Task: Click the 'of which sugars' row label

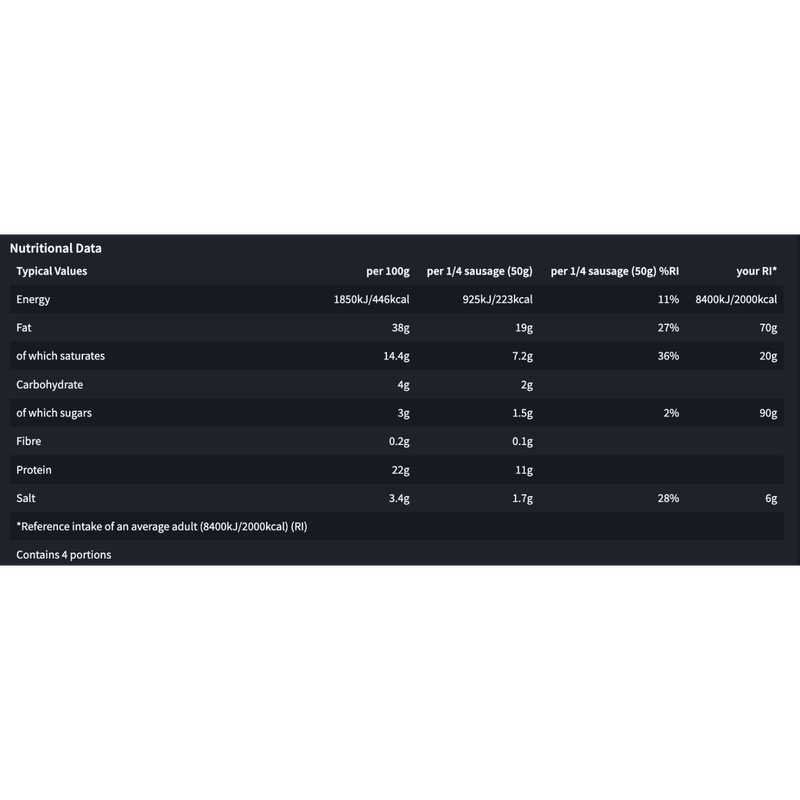Action: tap(54, 413)
